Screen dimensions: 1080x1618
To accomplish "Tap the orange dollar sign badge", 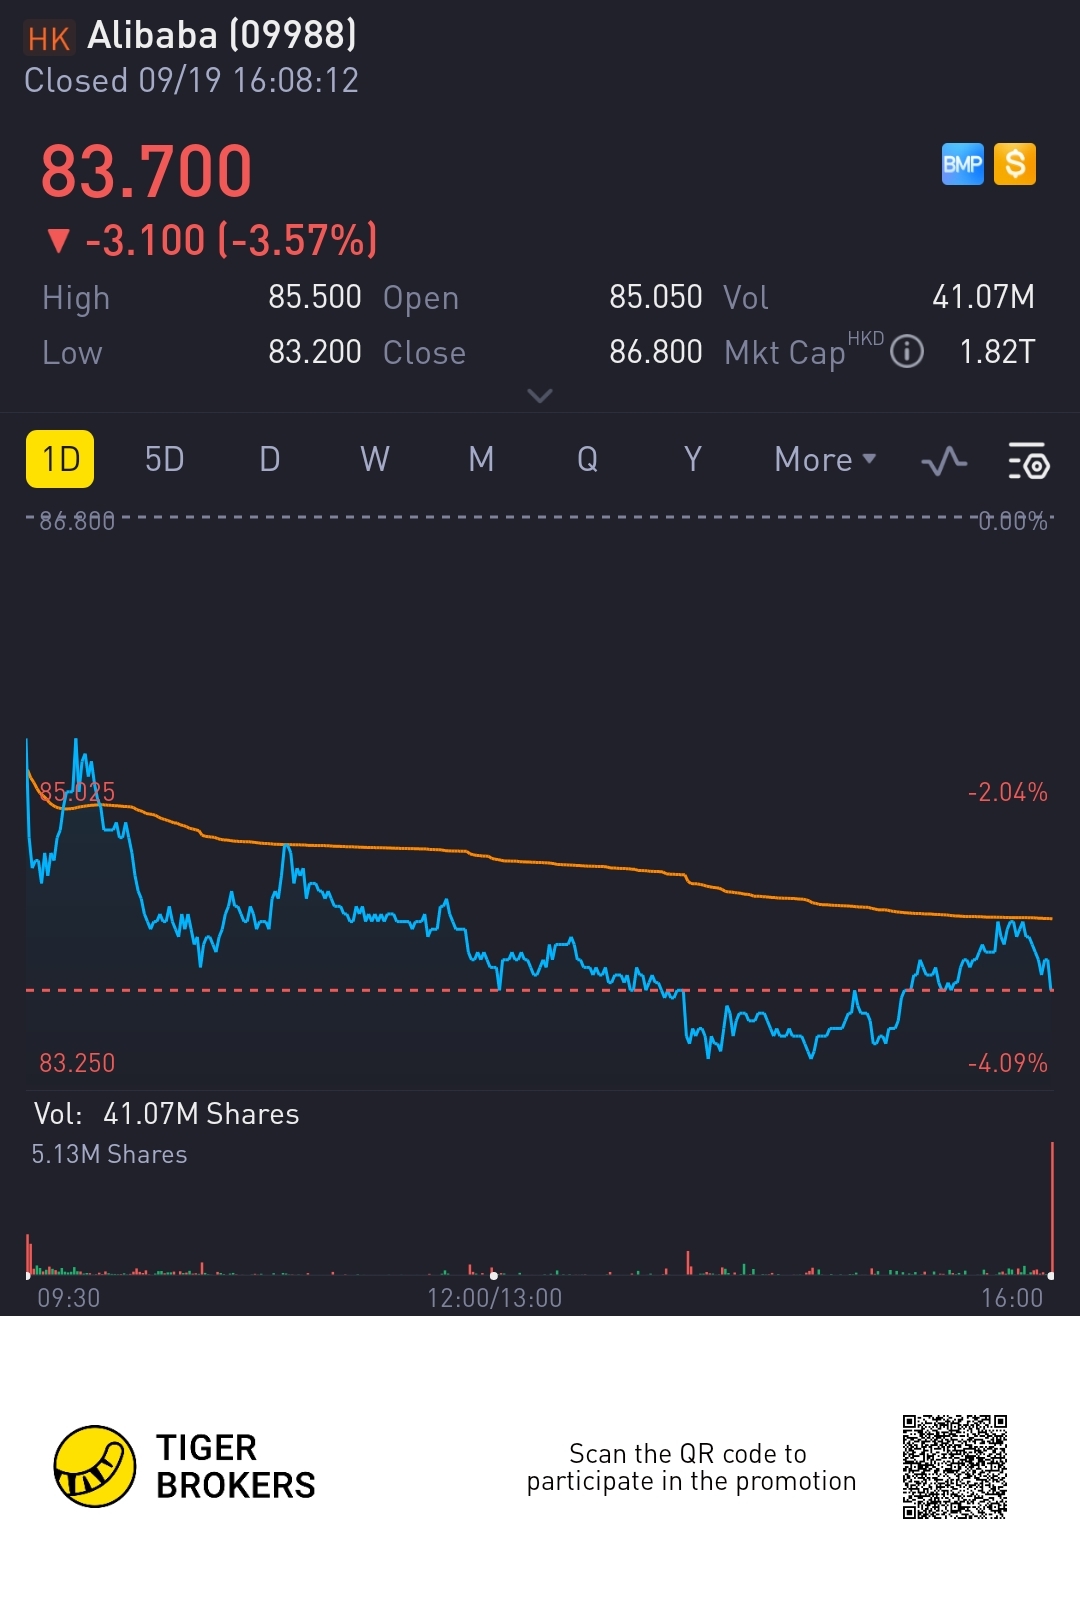I will (1015, 164).
